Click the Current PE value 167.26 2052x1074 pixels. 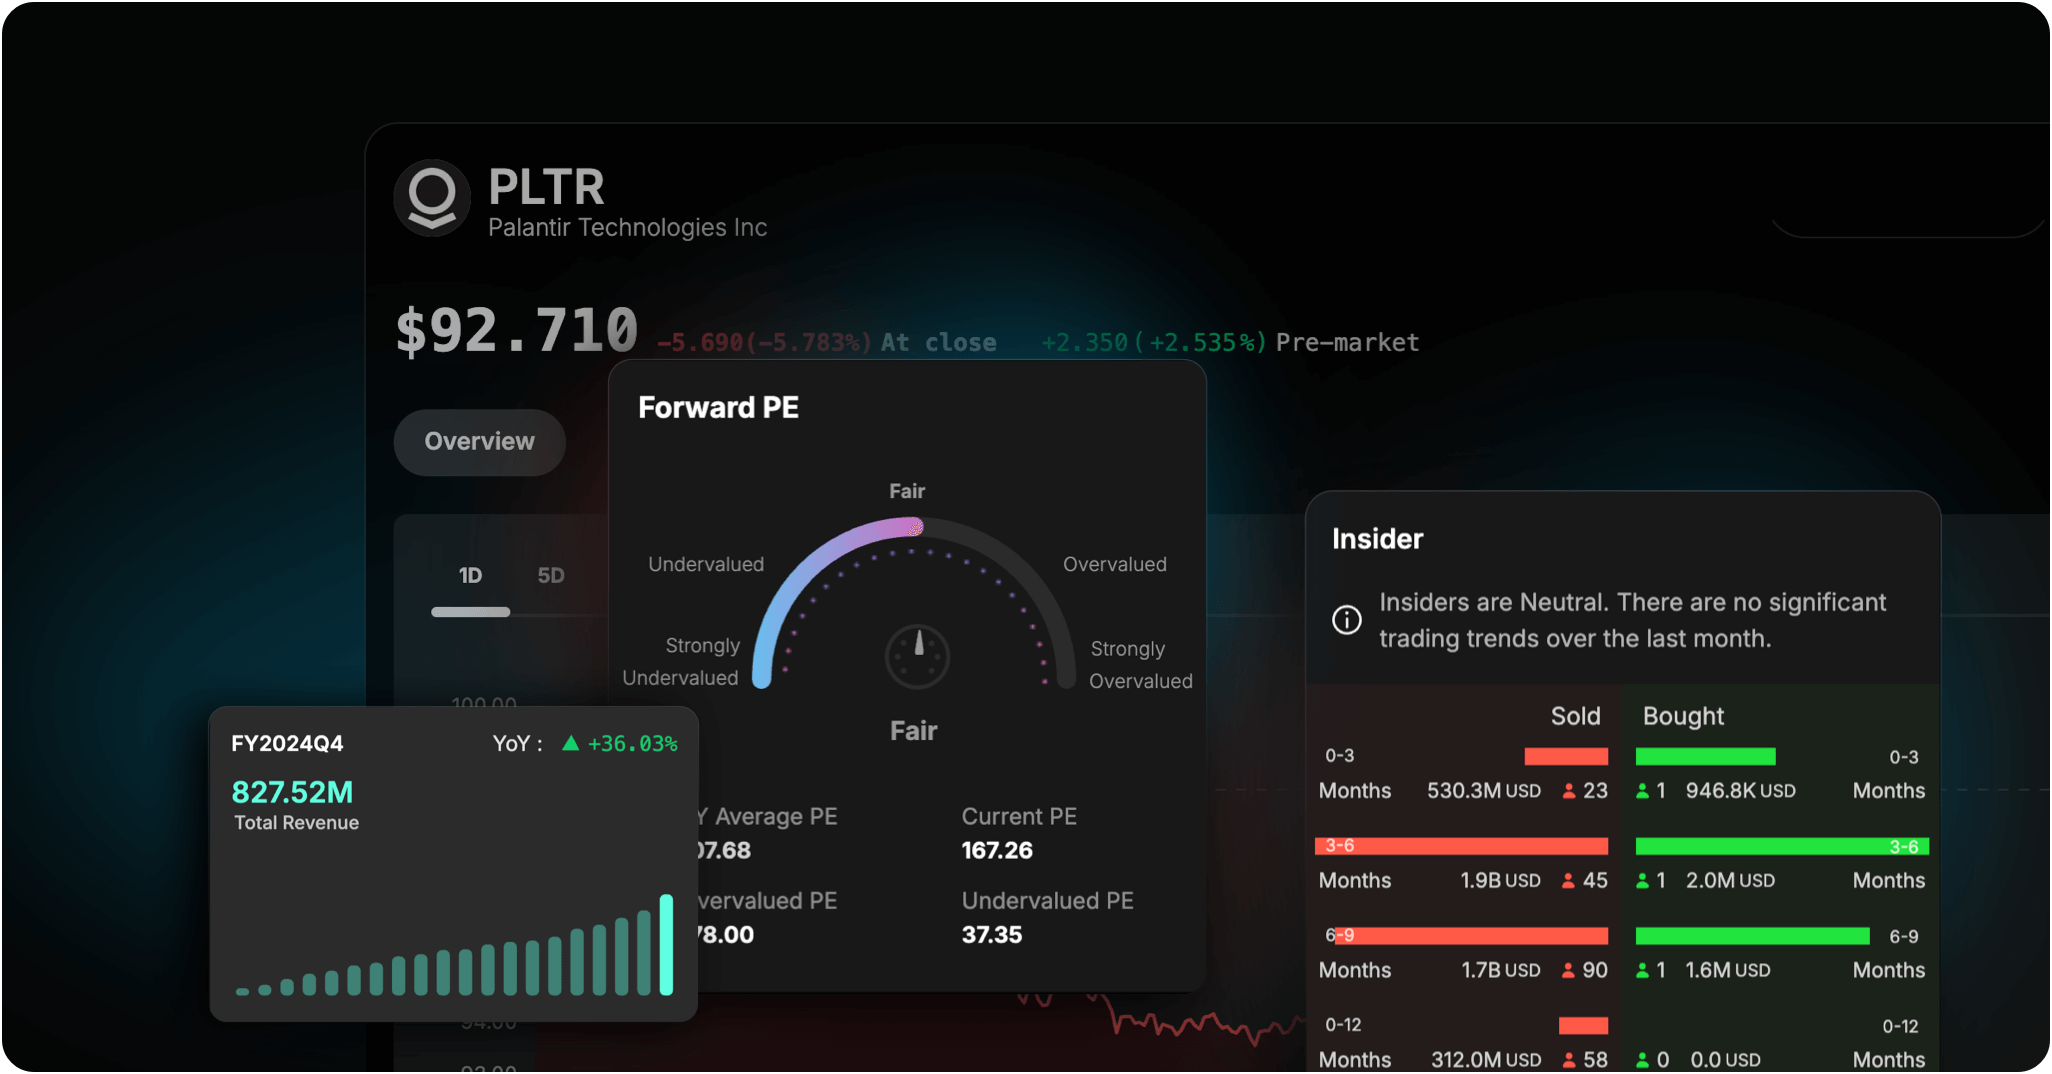tap(996, 850)
